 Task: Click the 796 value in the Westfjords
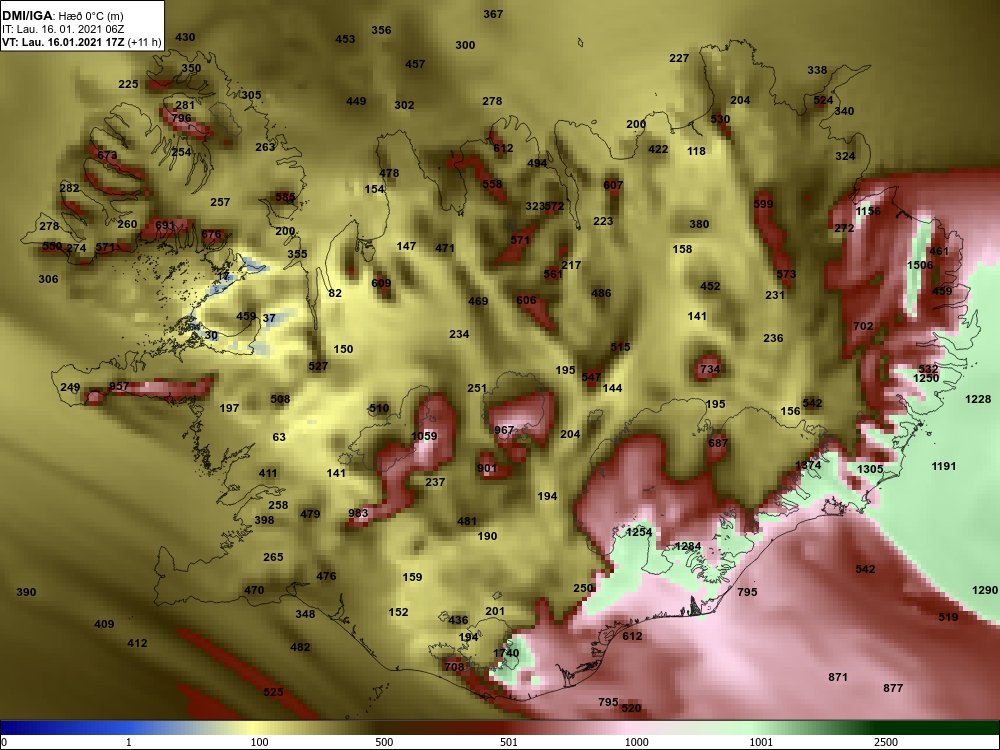(x=181, y=118)
